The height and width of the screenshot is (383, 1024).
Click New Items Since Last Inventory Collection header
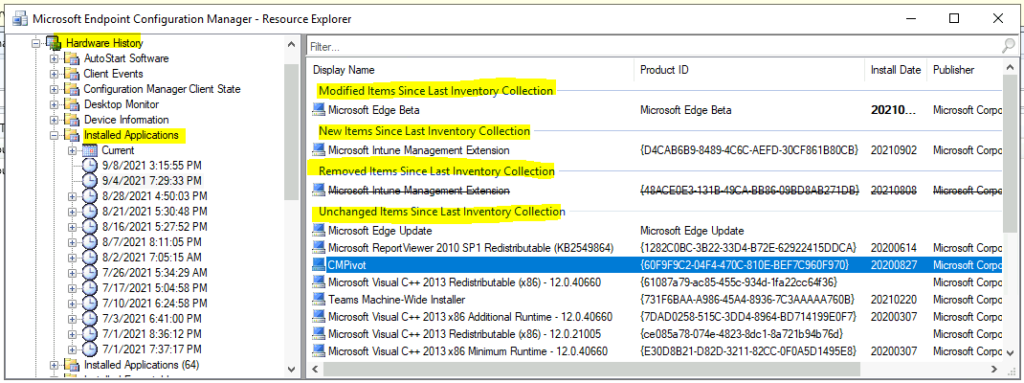tap(424, 131)
